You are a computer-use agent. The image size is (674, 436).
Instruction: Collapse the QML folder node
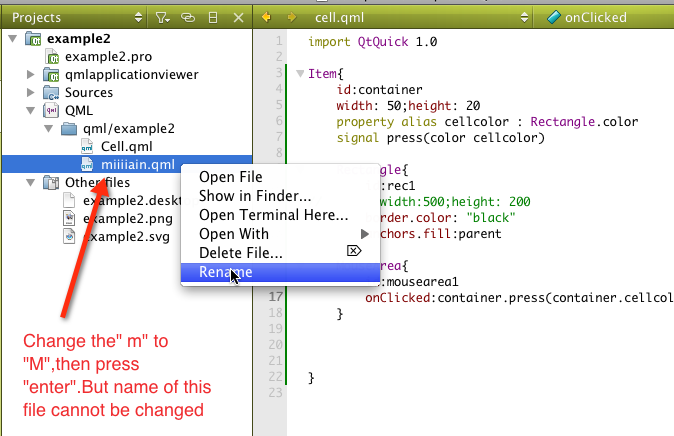(30, 111)
